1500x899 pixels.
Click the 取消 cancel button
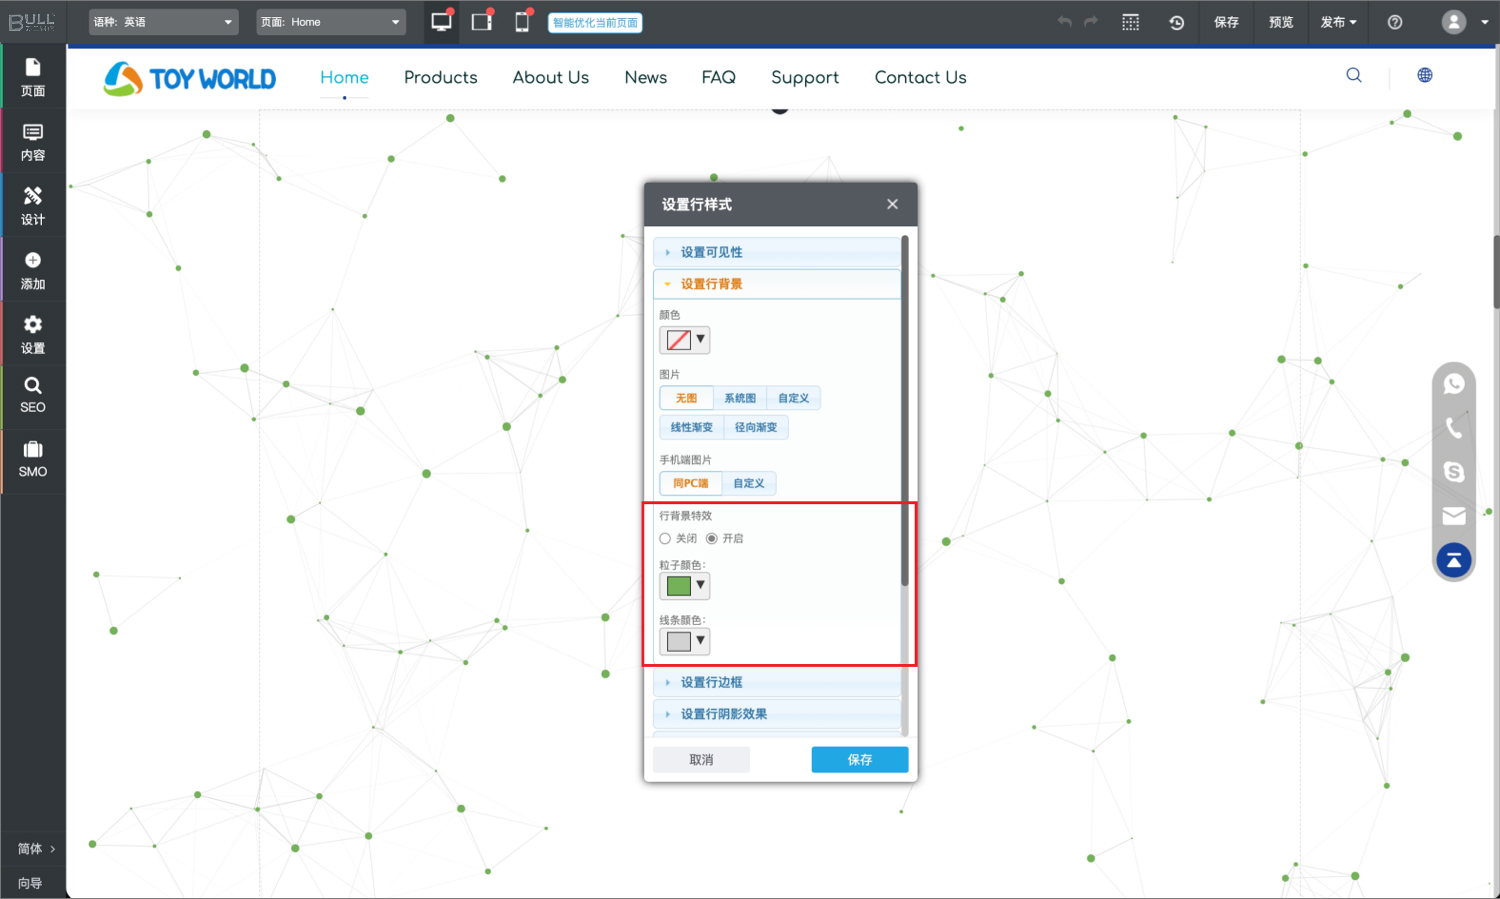click(x=701, y=760)
